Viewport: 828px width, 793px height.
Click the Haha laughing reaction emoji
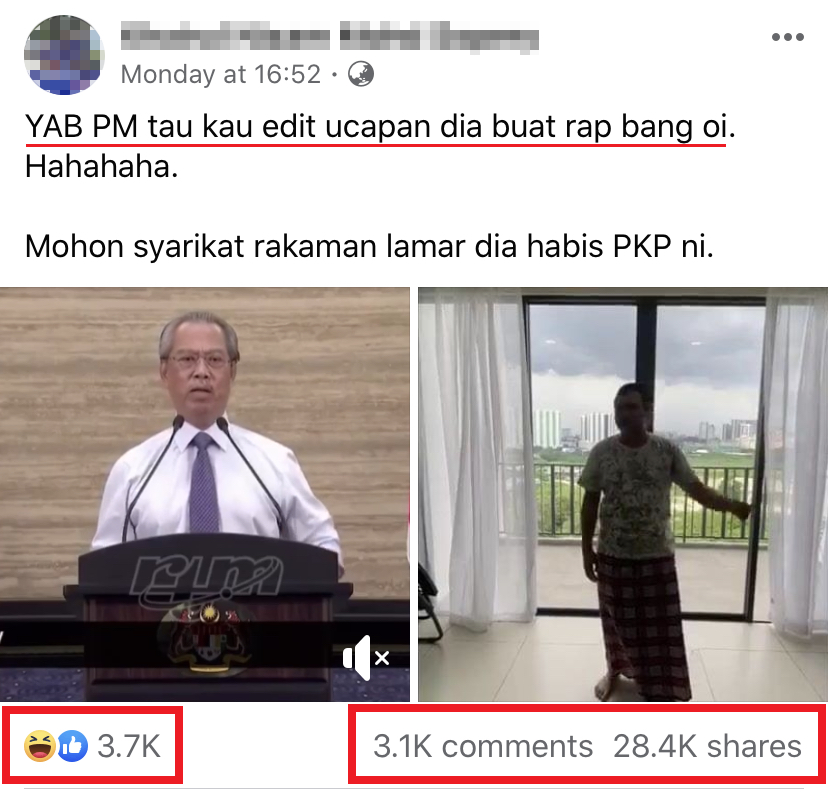(40, 746)
